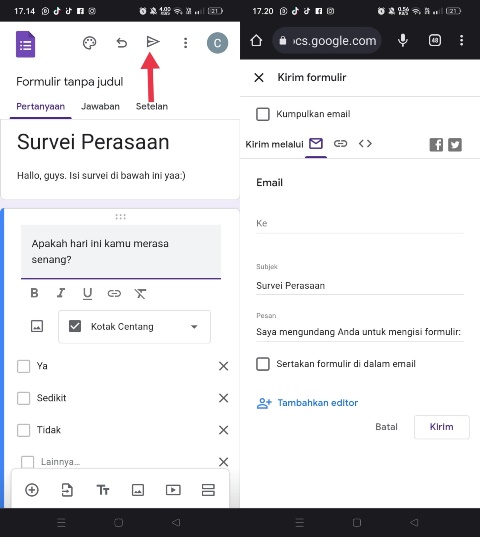
Task: Open the Chrome browser overflow menu
Action: coord(462,40)
